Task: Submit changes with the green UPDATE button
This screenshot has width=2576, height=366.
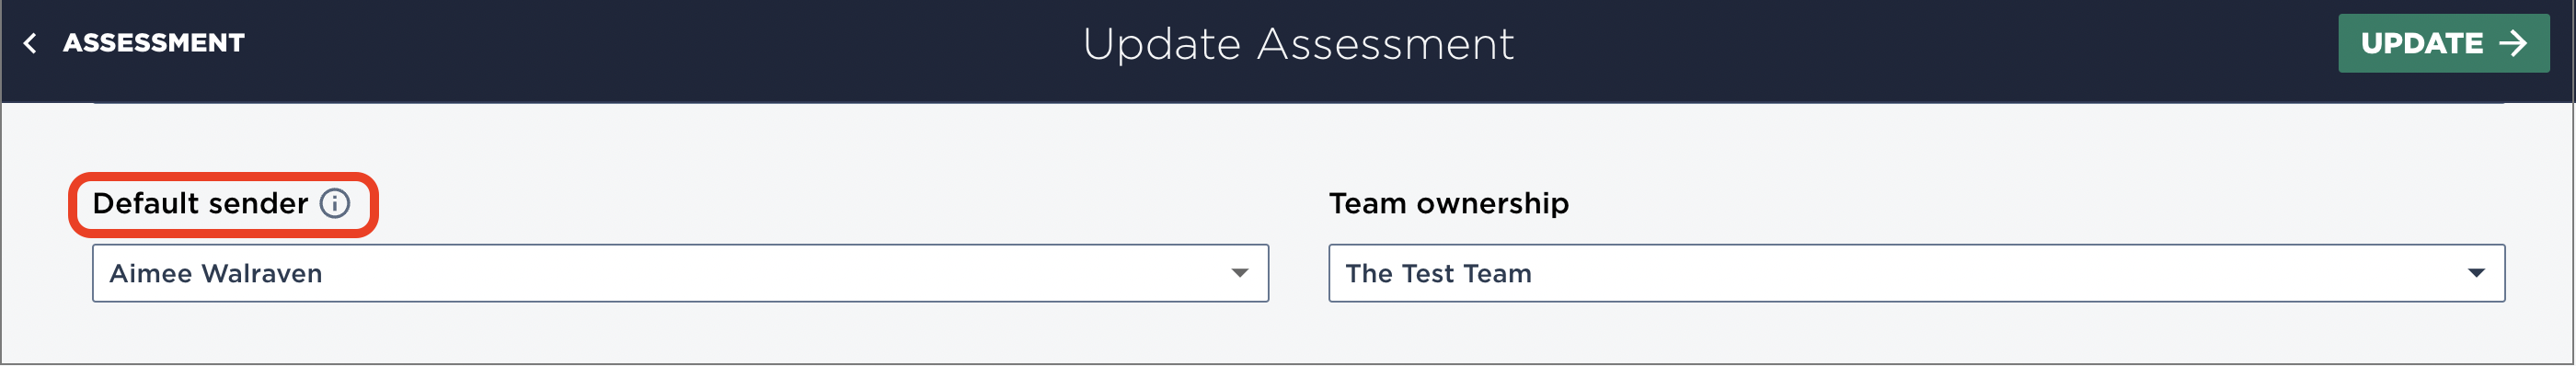Action: 2443,43
